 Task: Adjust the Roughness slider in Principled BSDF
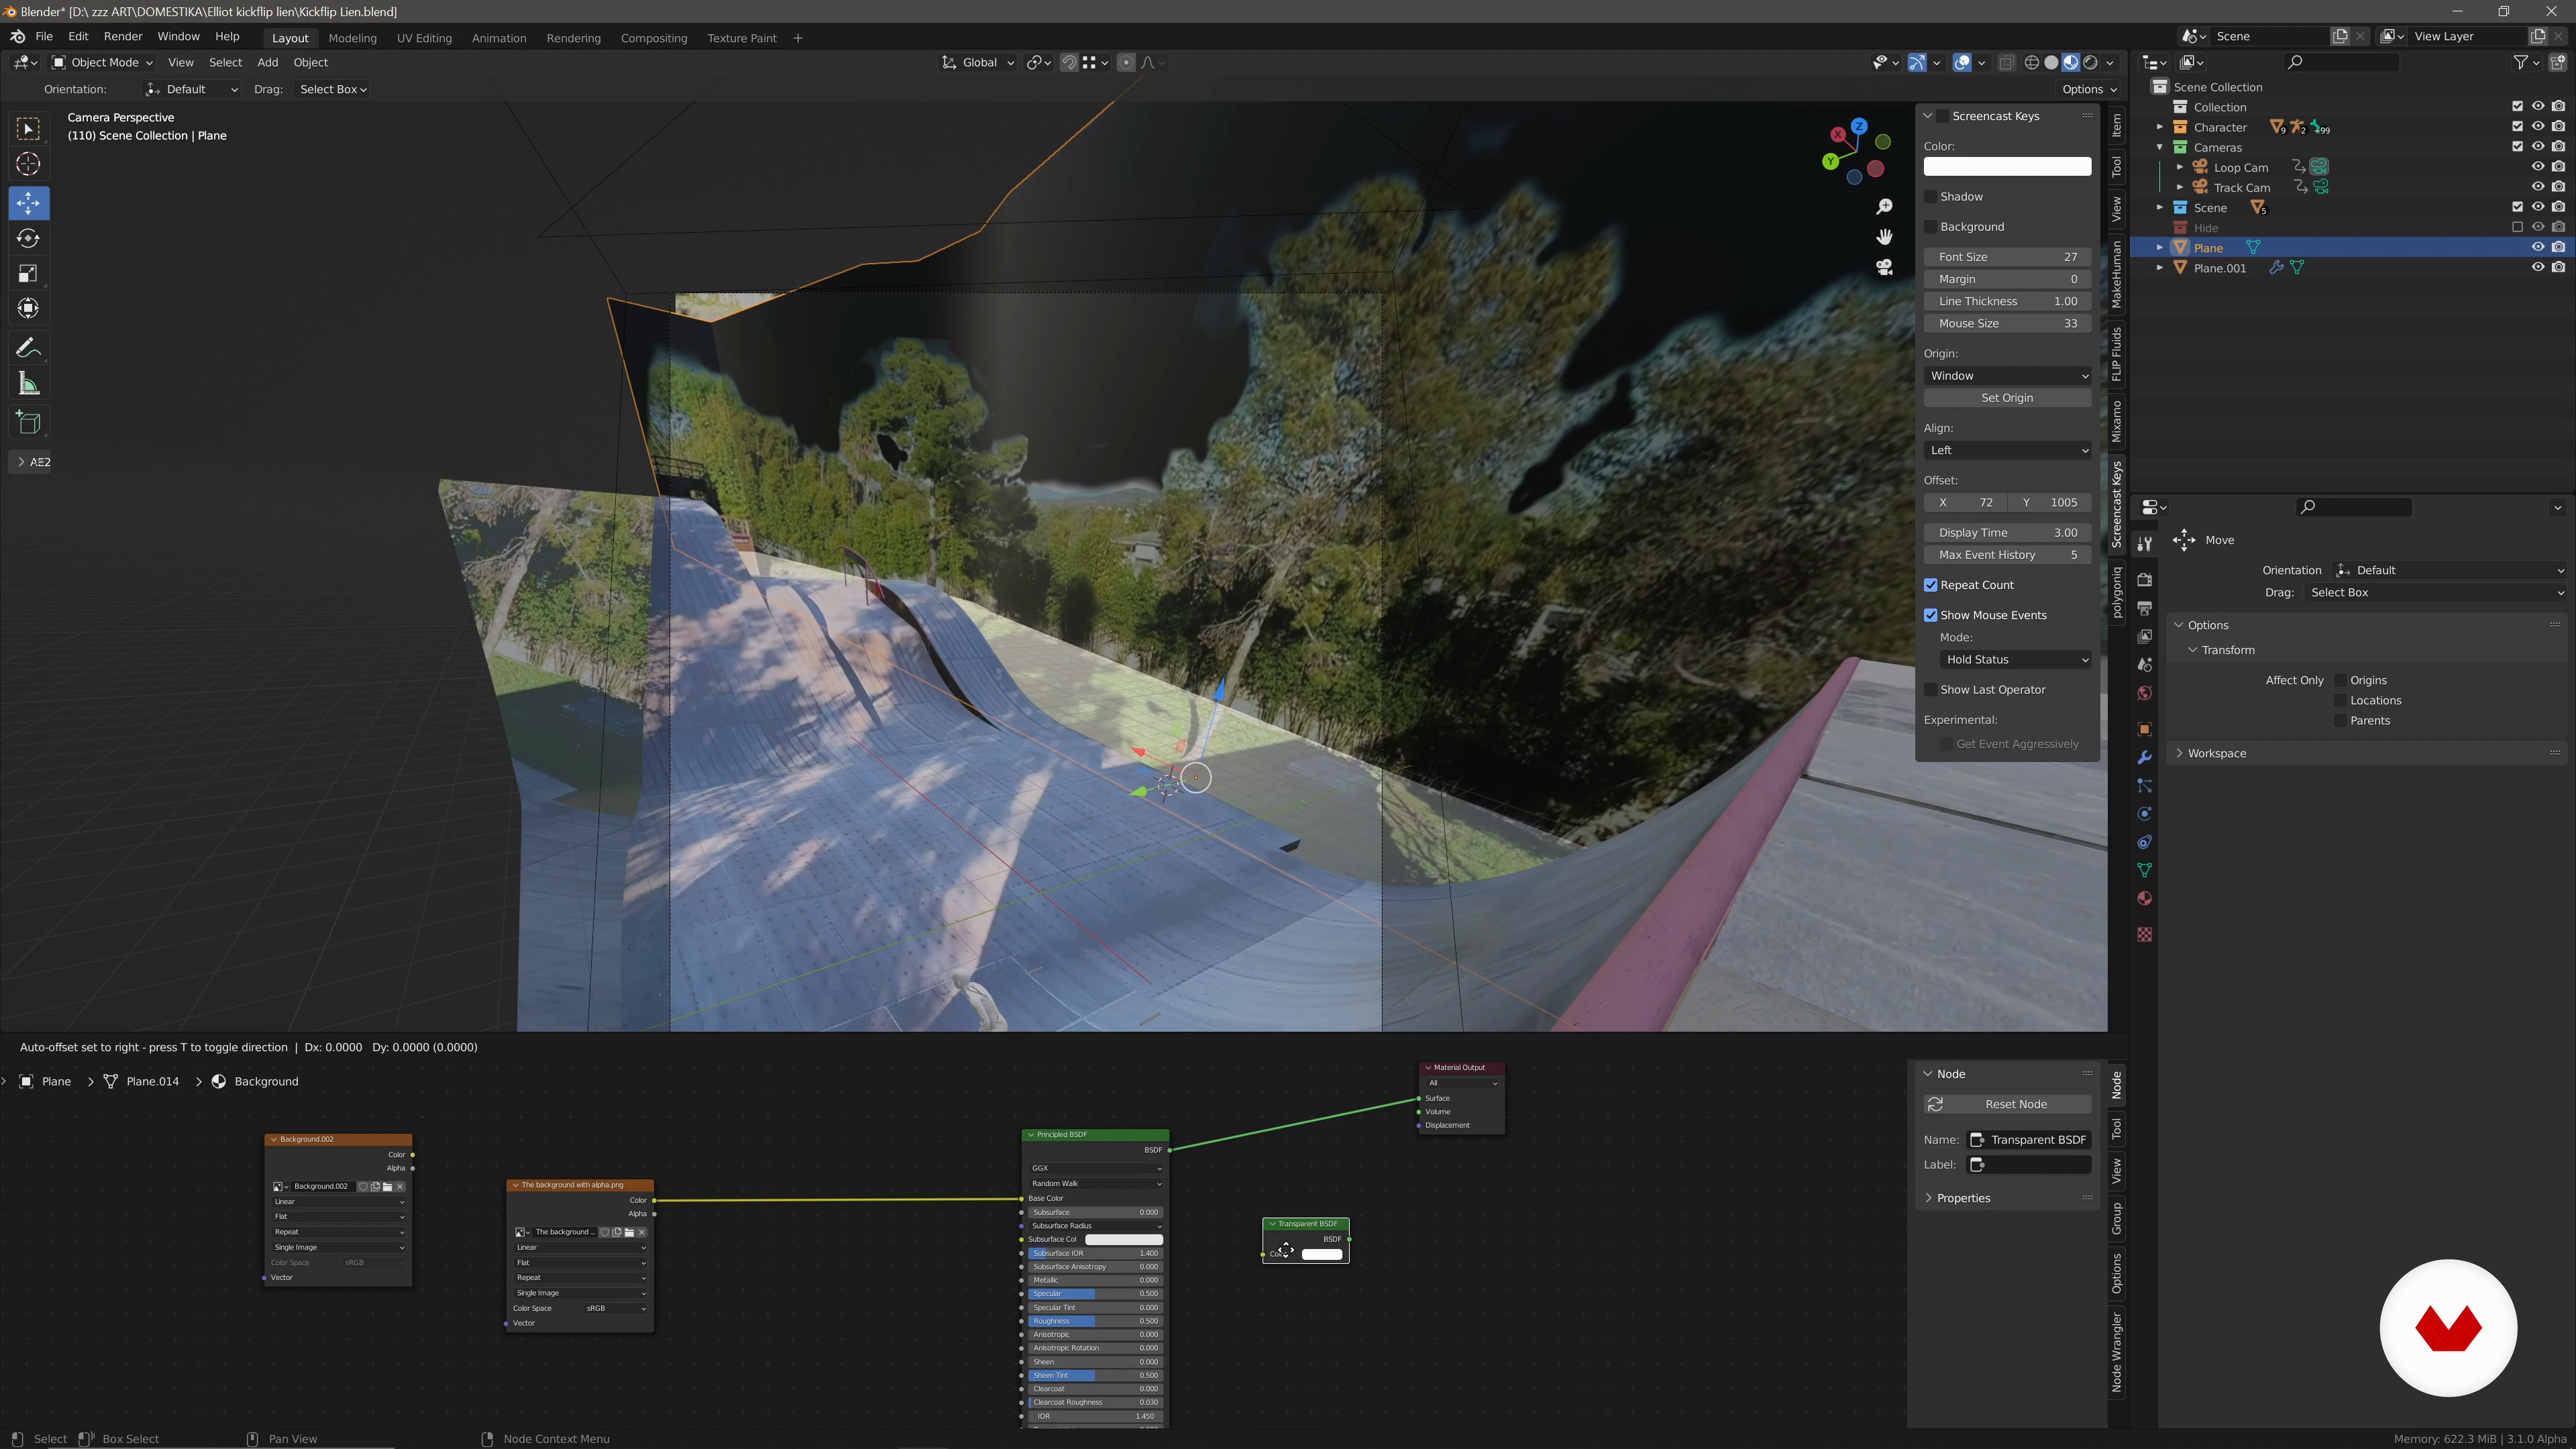point(1095,1321)
